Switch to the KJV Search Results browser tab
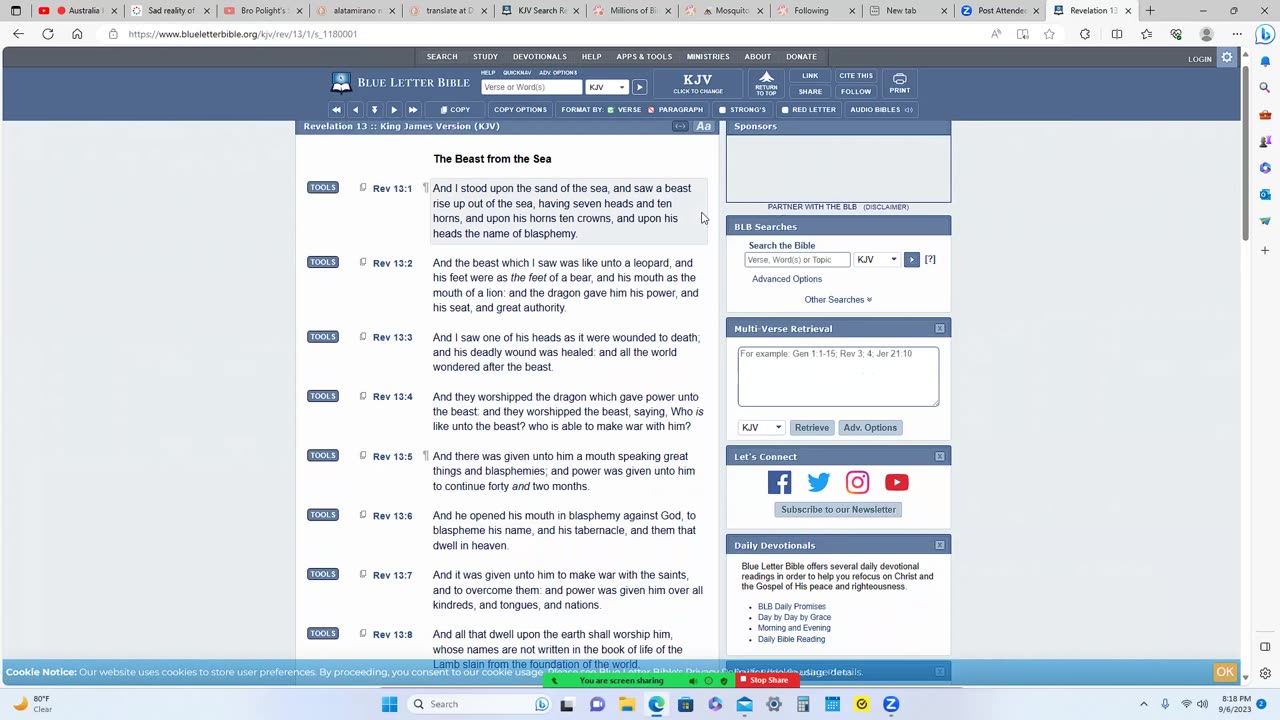 534,11
